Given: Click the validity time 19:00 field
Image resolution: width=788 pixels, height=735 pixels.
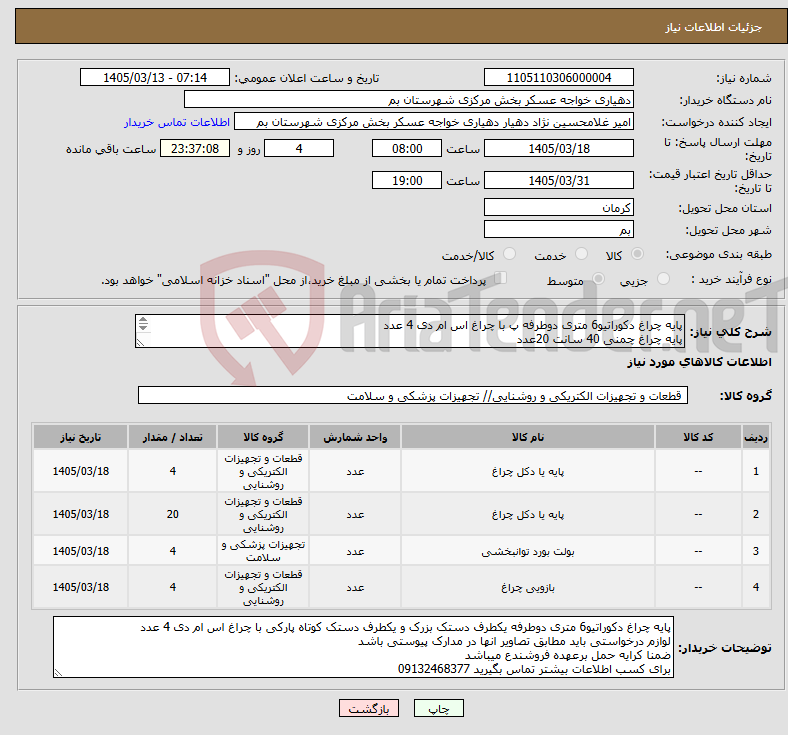Looking at the screenshot, I should pyautogui.click(x=407, y=180).
